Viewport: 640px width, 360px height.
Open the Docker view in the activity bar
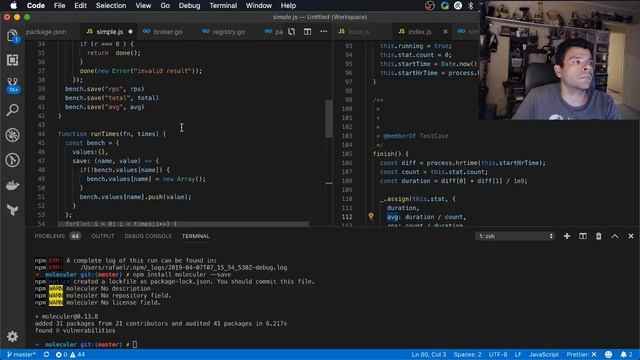click(13, 185)
